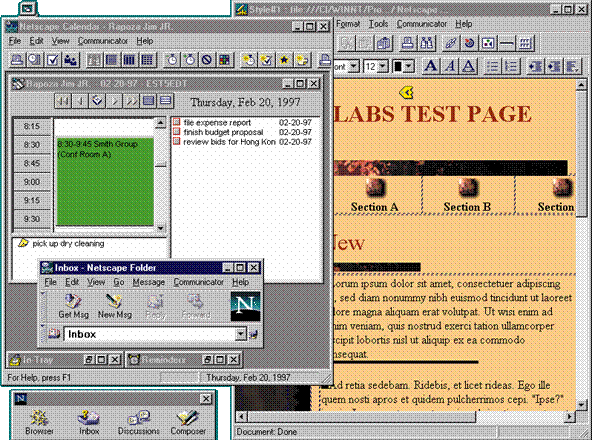
Task: Toggle numbered list in Composer toolbar
Action: coord(511,66)
